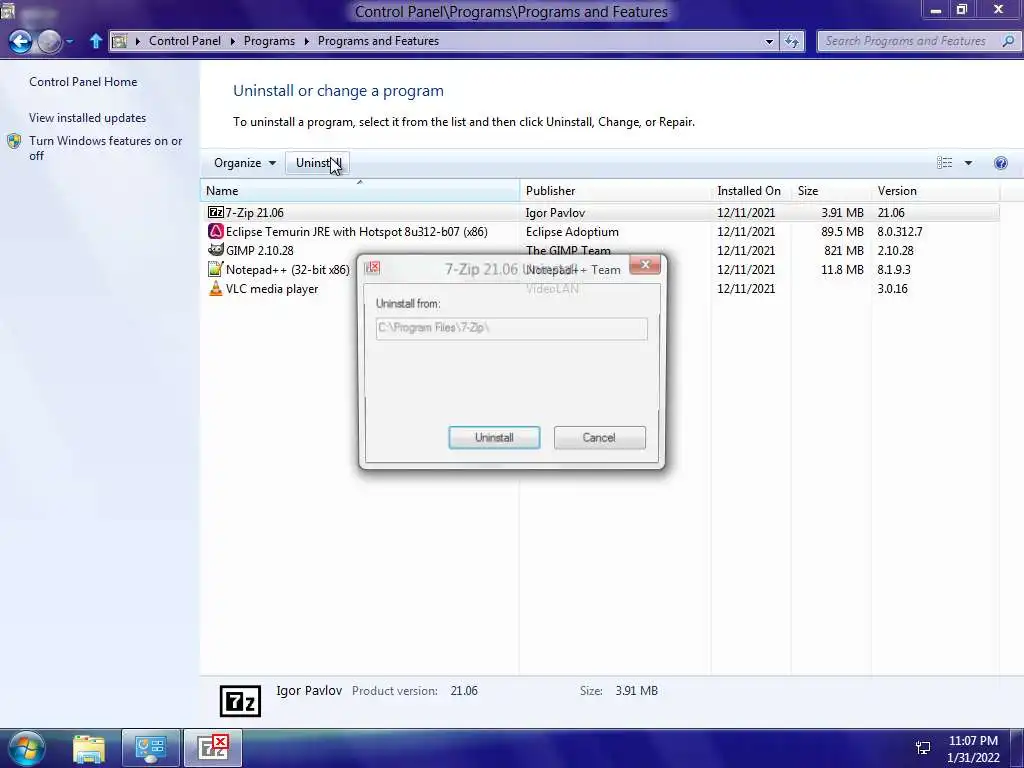This screenshot has width=1024, height=768.
Task: Close the 7-Zip uninstall dialog
Action: click(645, 264)
